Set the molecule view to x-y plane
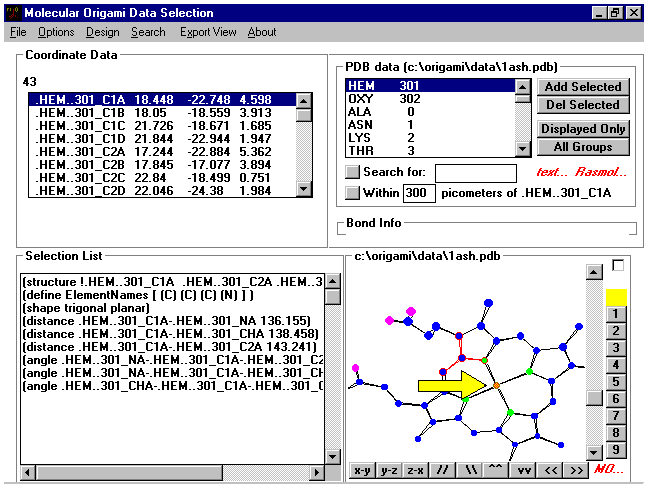 click(x=362, y=469)
